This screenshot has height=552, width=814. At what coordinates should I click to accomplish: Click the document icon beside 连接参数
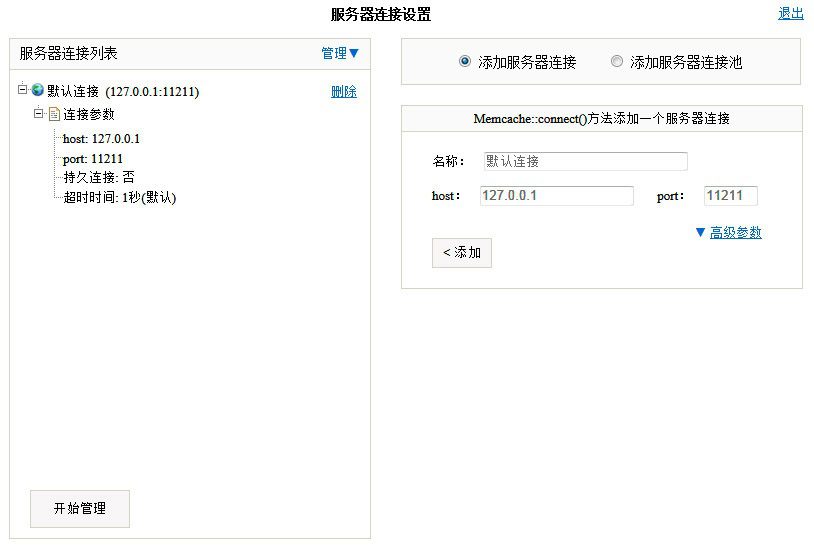(54, 114)
